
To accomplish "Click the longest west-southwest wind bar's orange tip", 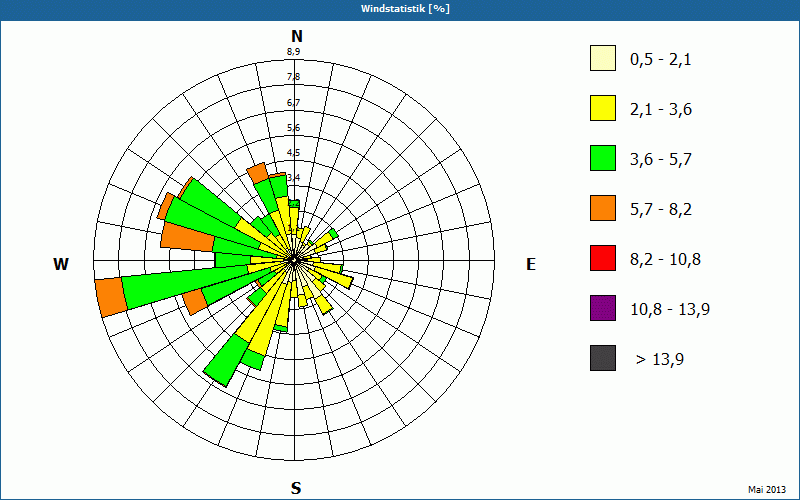I will click(x=111, y=298).
